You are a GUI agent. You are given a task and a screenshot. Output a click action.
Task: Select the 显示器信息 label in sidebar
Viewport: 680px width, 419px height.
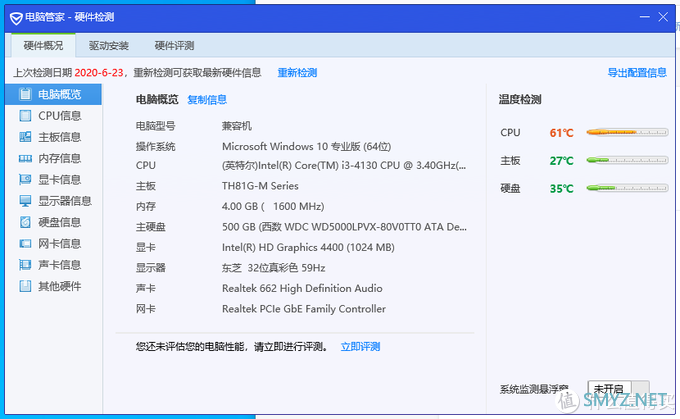click(x=65, y=201)
